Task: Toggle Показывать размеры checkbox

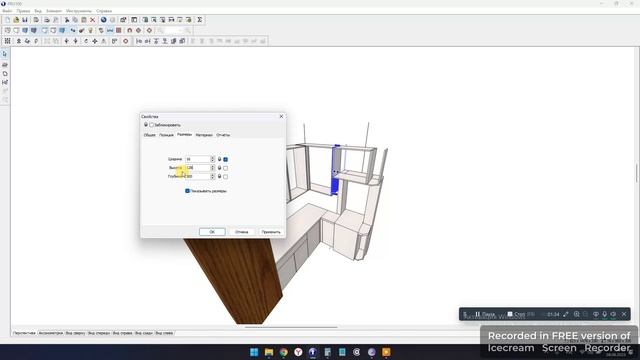Action: point(187,191)
